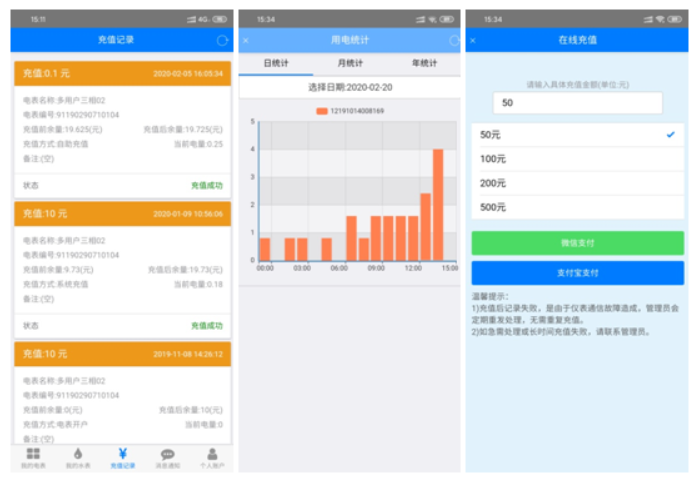Click refresh icon in 充值记录 header
Image resolution: width=694 pixels, height=480 pixels.
[222, 40]
